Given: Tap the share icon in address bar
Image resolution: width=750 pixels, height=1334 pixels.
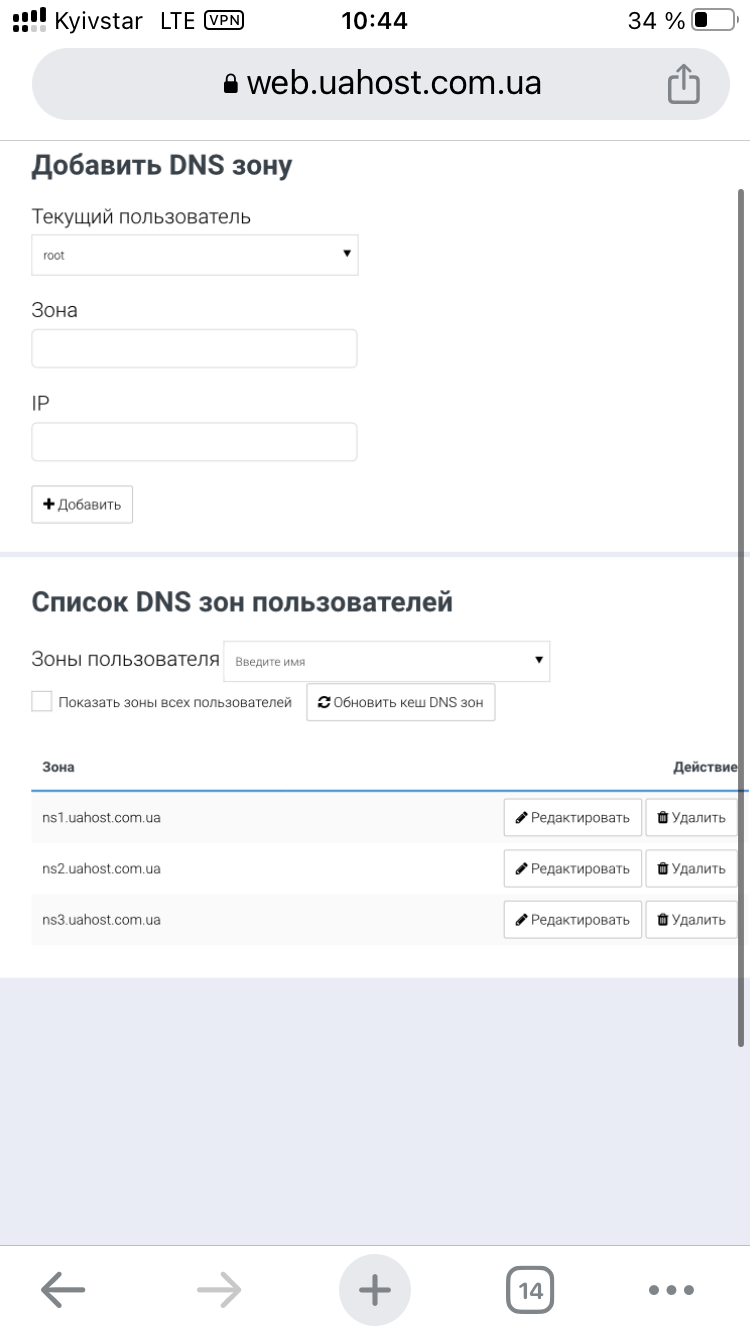Looking at the screenshot, I should pos(683,83).
